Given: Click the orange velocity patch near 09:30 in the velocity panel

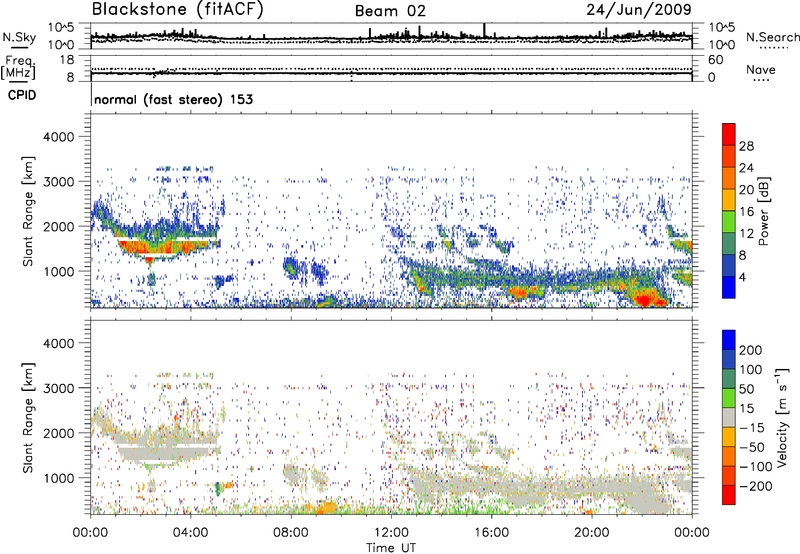Looking at the screenshot, I should click(x=327, y=507).
